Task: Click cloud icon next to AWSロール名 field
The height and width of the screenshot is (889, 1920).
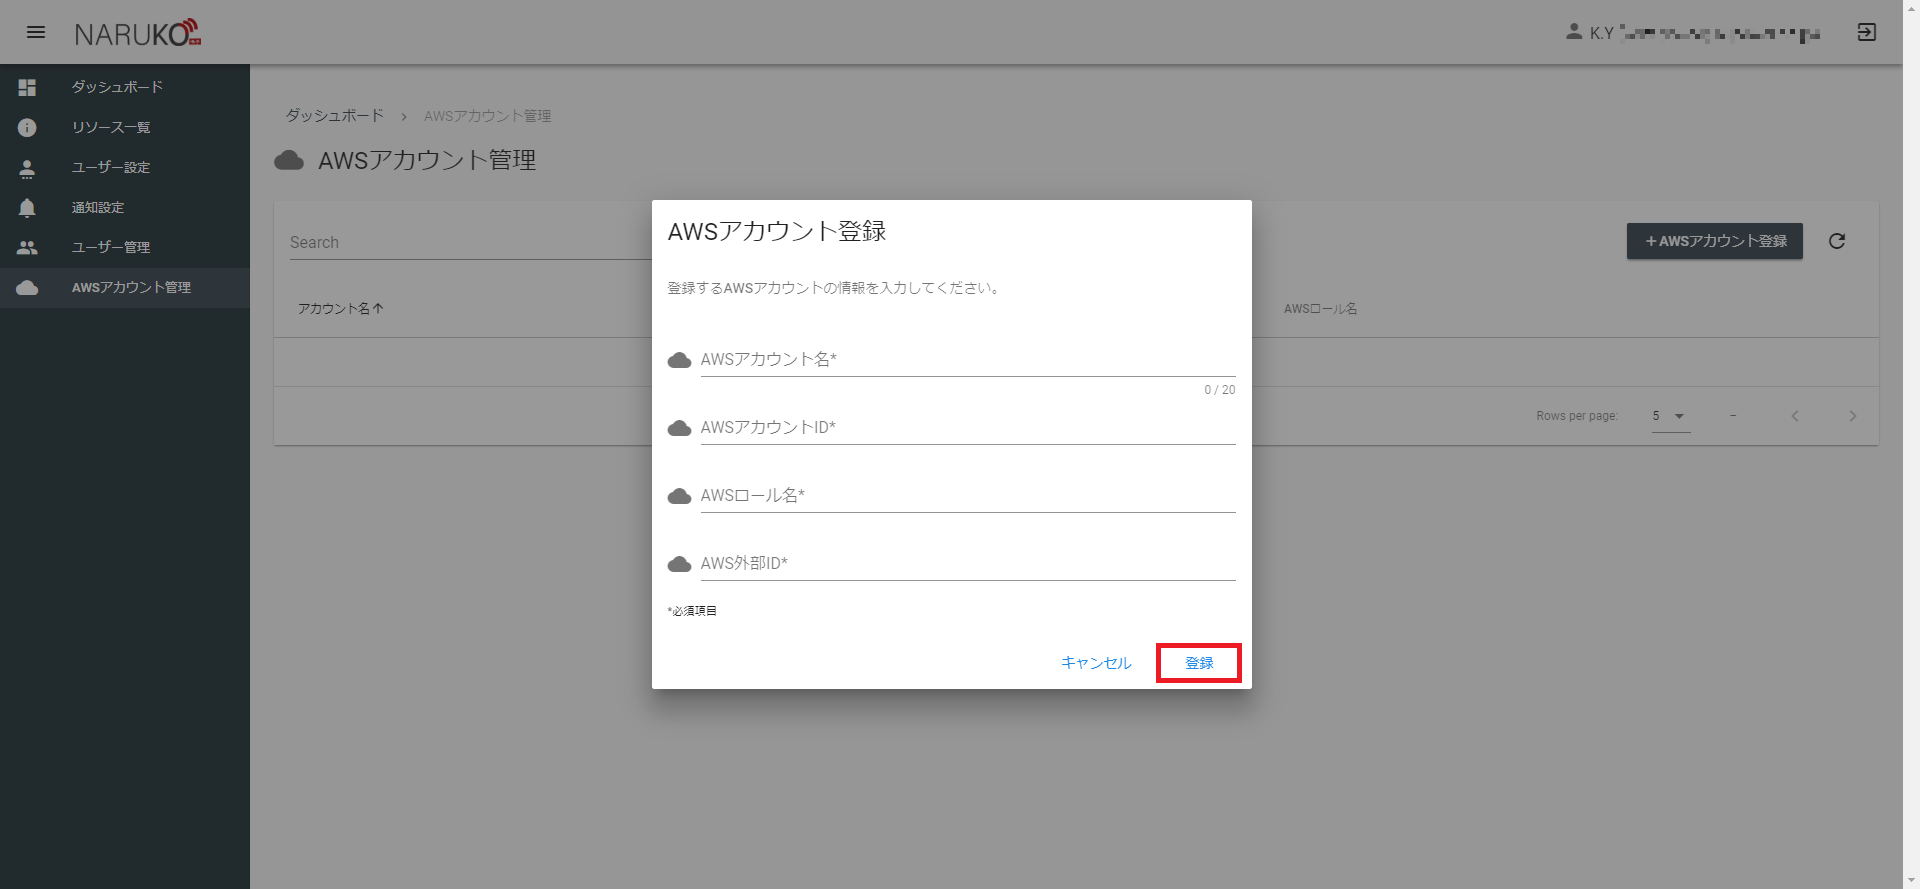Action: coord(679,496)
